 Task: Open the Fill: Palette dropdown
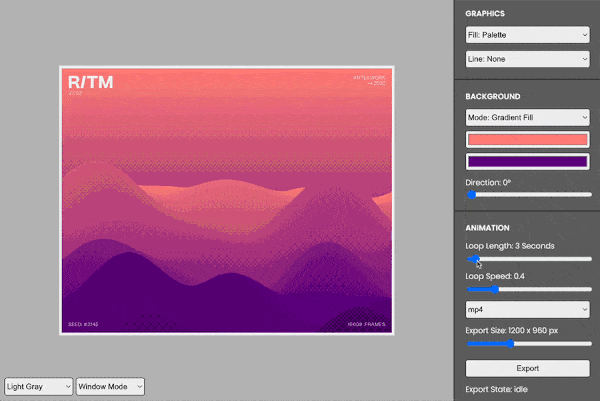pos(527,35)
